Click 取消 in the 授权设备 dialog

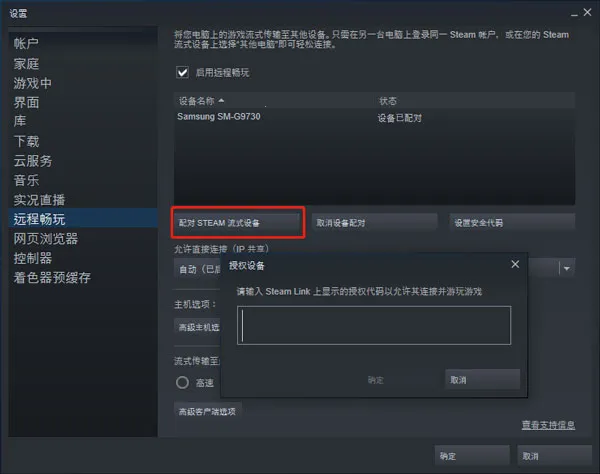[x=482, y=380]
